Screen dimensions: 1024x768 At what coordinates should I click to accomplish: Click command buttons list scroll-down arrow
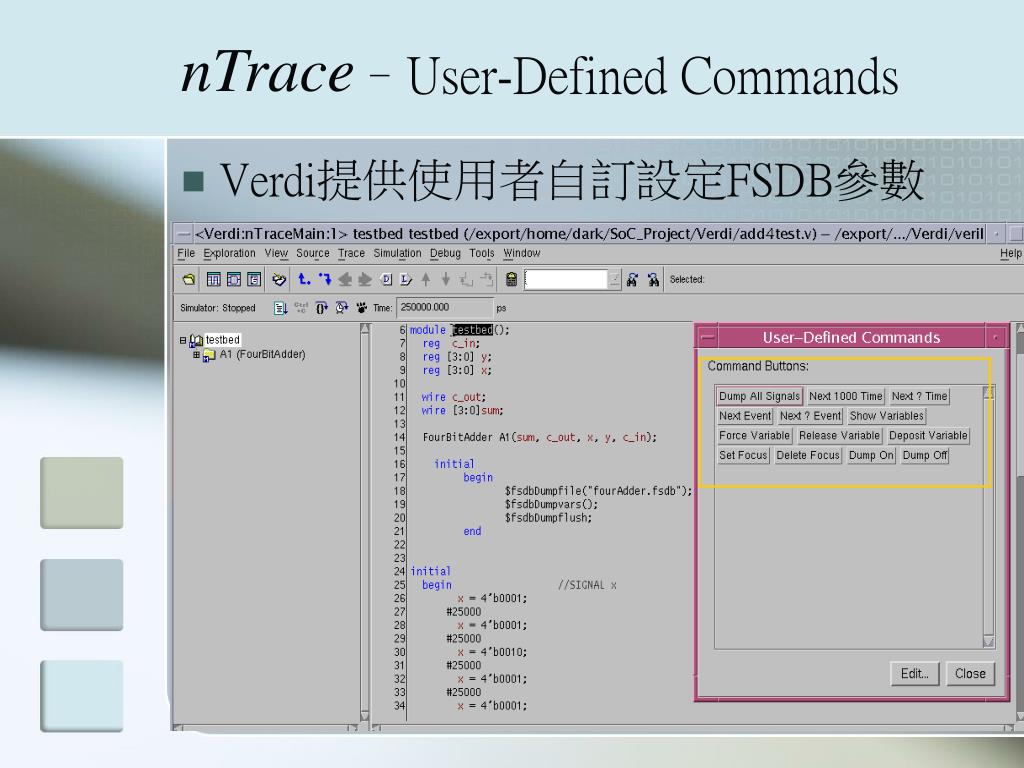click(x=988, y=642)
